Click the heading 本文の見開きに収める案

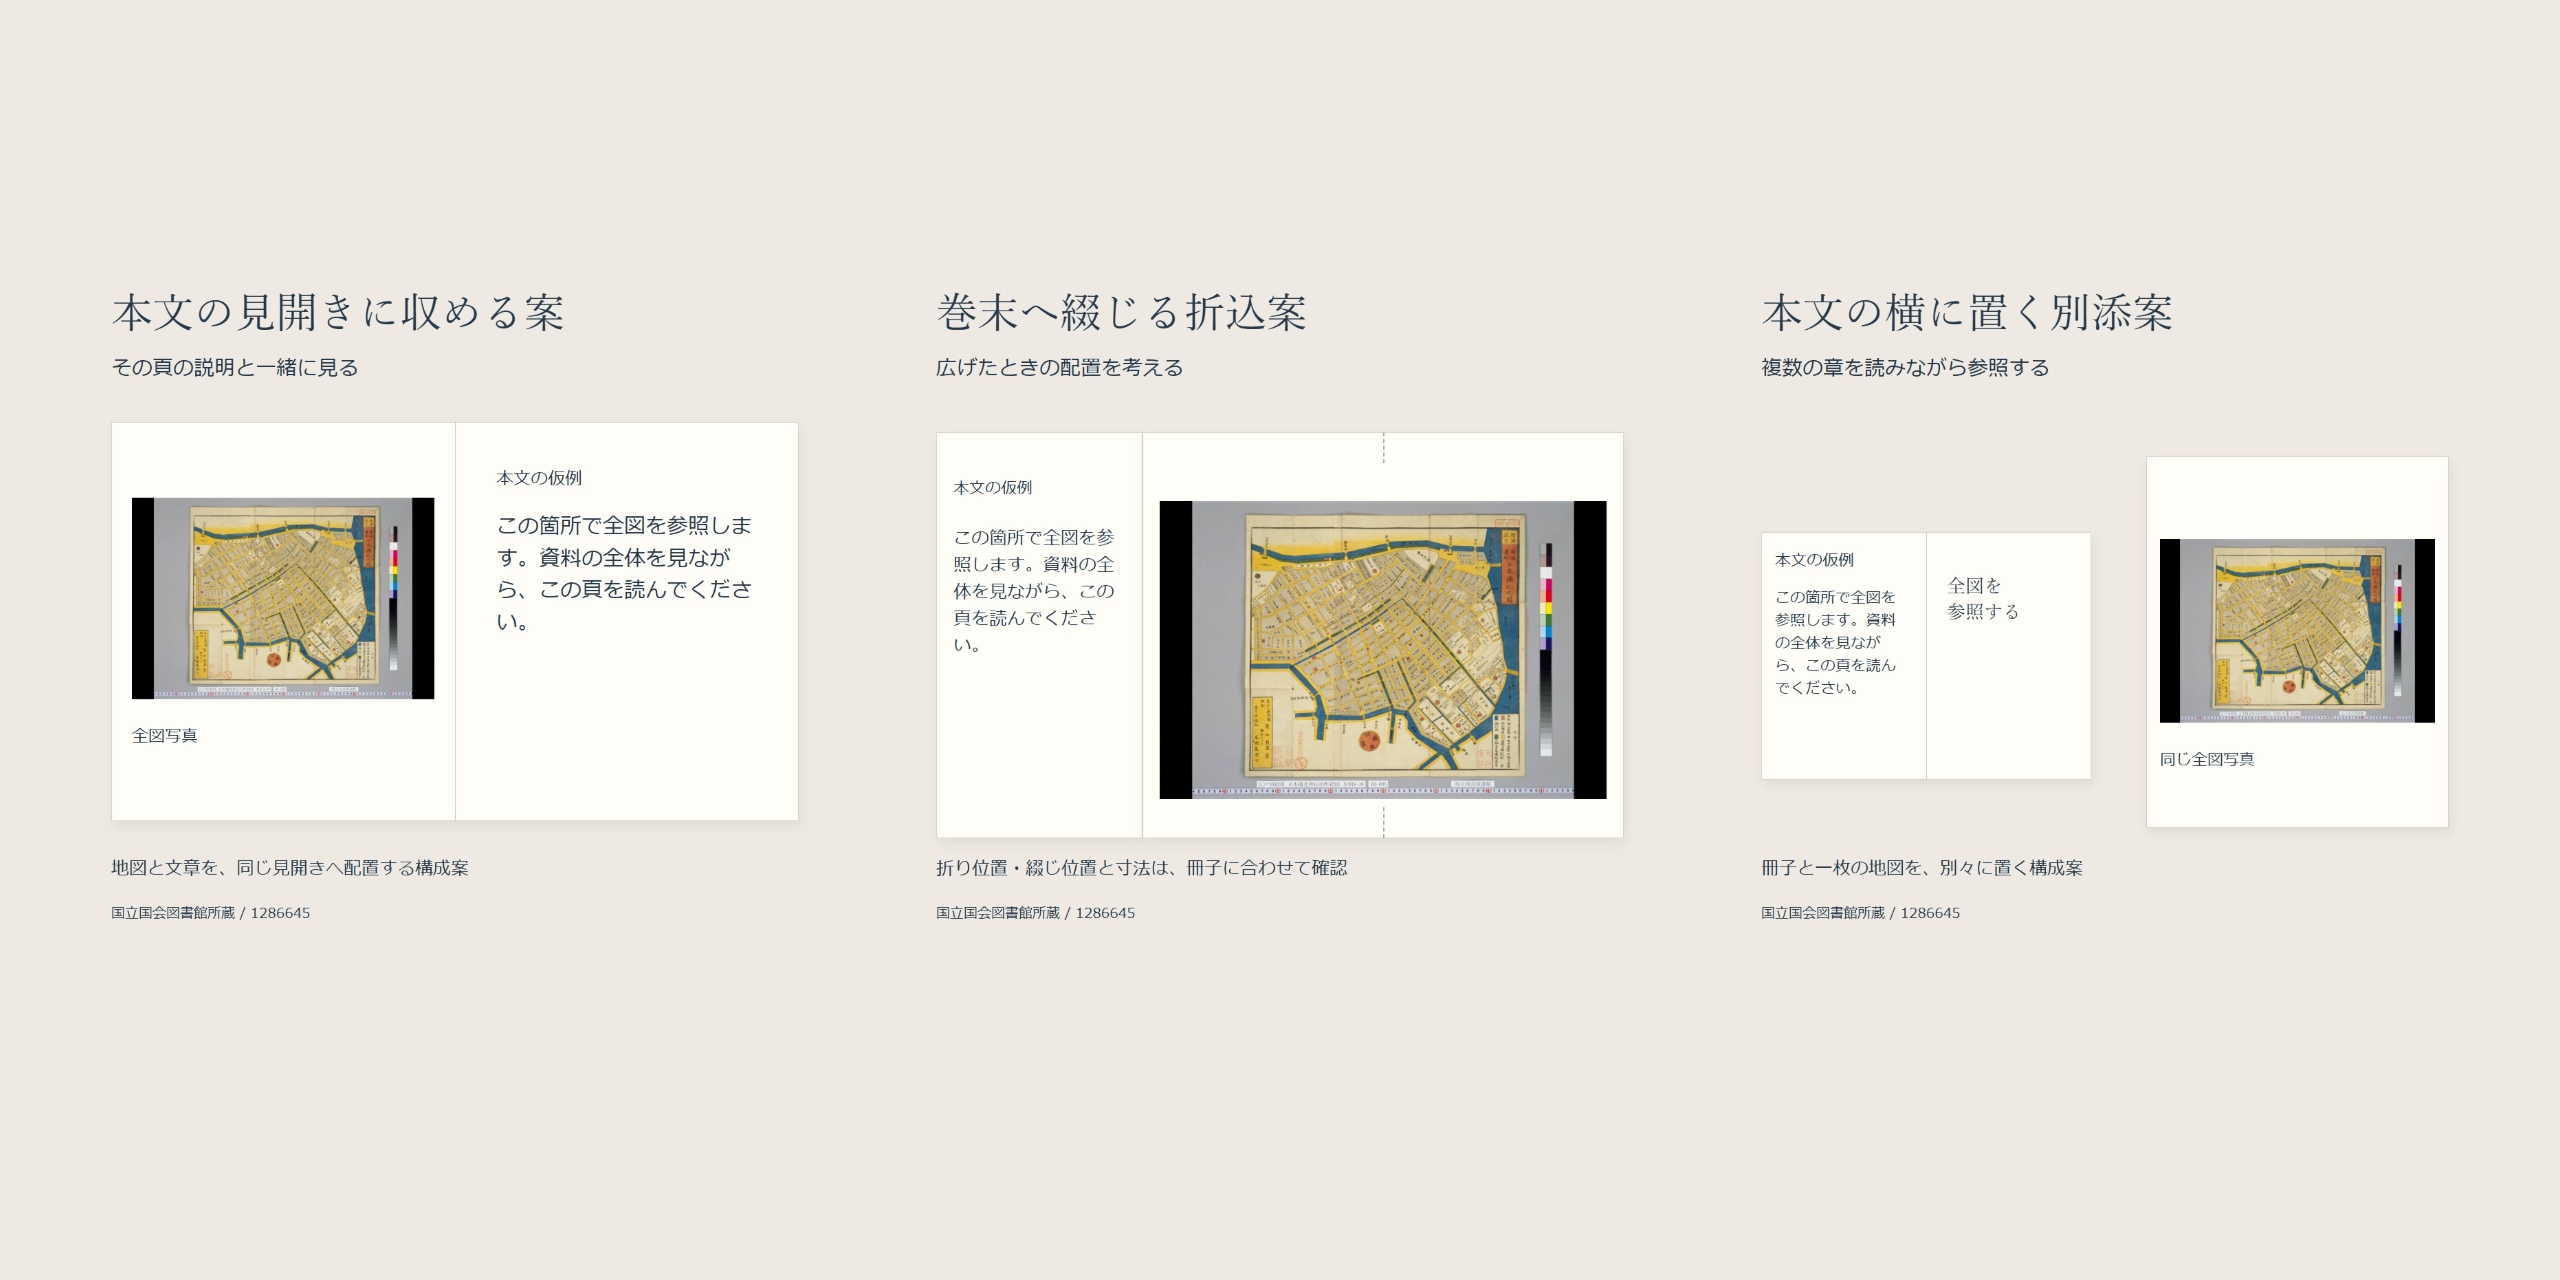pos(338,312)
